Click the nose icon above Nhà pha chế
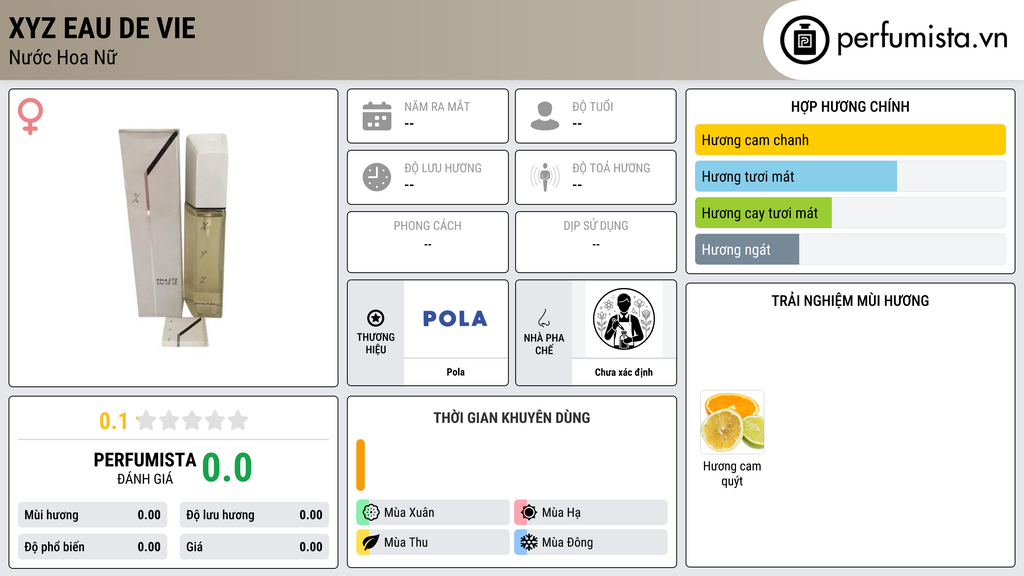This screenshot has height=576, width=1024. click(x=543, y=318)
